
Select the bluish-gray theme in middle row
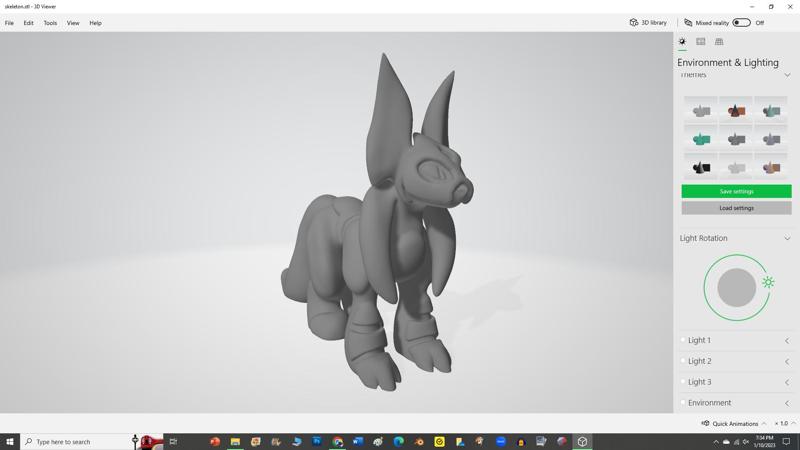point(771,138)
